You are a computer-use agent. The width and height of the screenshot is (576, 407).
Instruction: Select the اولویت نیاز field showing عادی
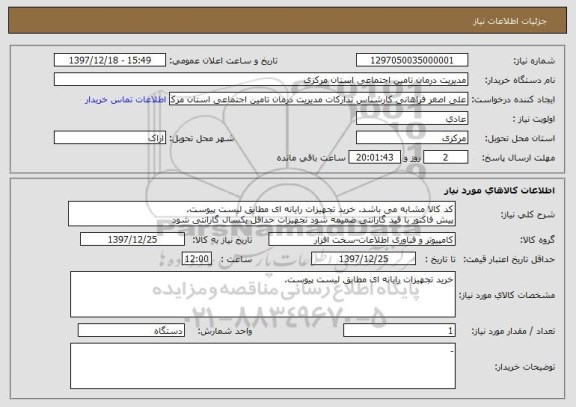[x=412, y=118]
